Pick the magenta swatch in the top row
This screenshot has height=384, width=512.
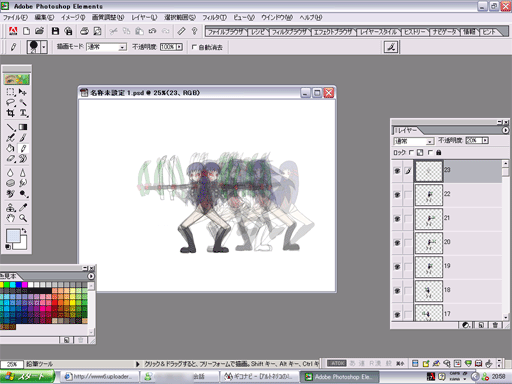click(x=25, y=284)
